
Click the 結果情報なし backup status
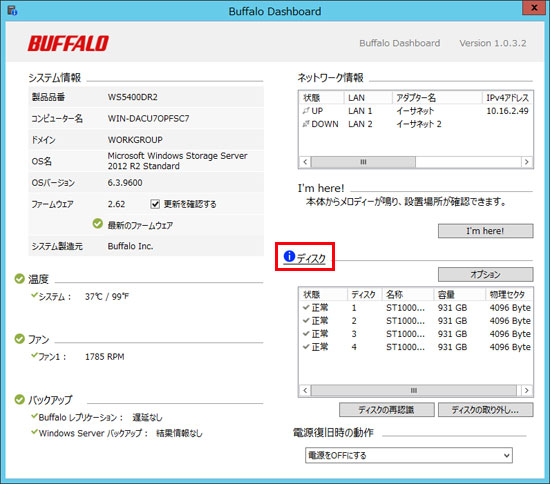pyautogui.click(x=179, y=433)
